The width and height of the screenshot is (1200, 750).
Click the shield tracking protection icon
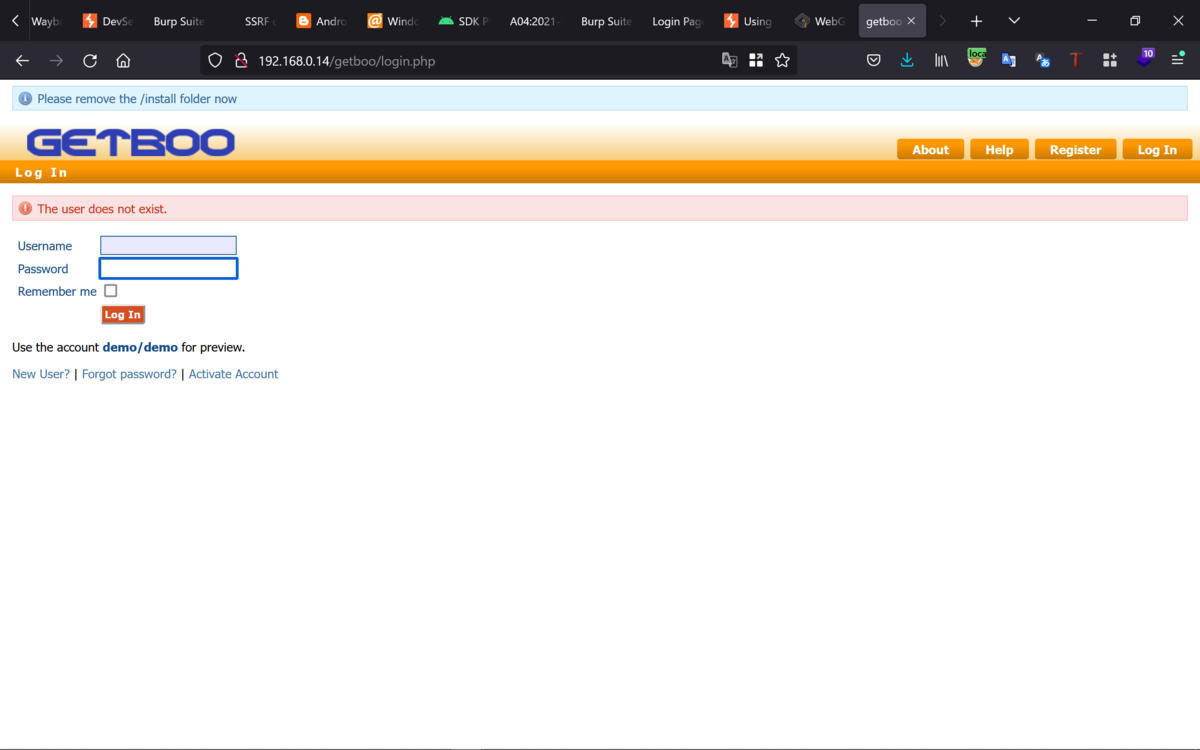[215, 61]
